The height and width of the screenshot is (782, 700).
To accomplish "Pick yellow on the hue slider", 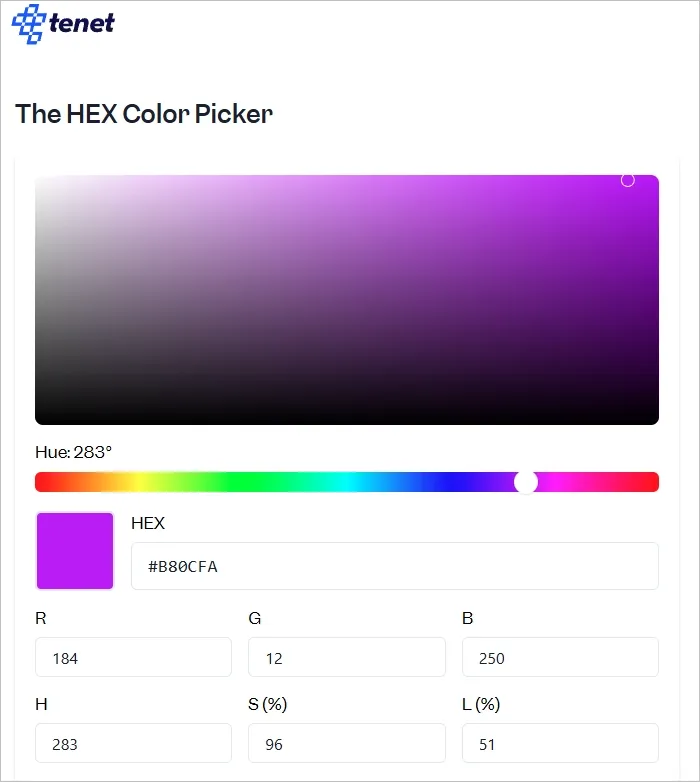I will tap(140, 482).
